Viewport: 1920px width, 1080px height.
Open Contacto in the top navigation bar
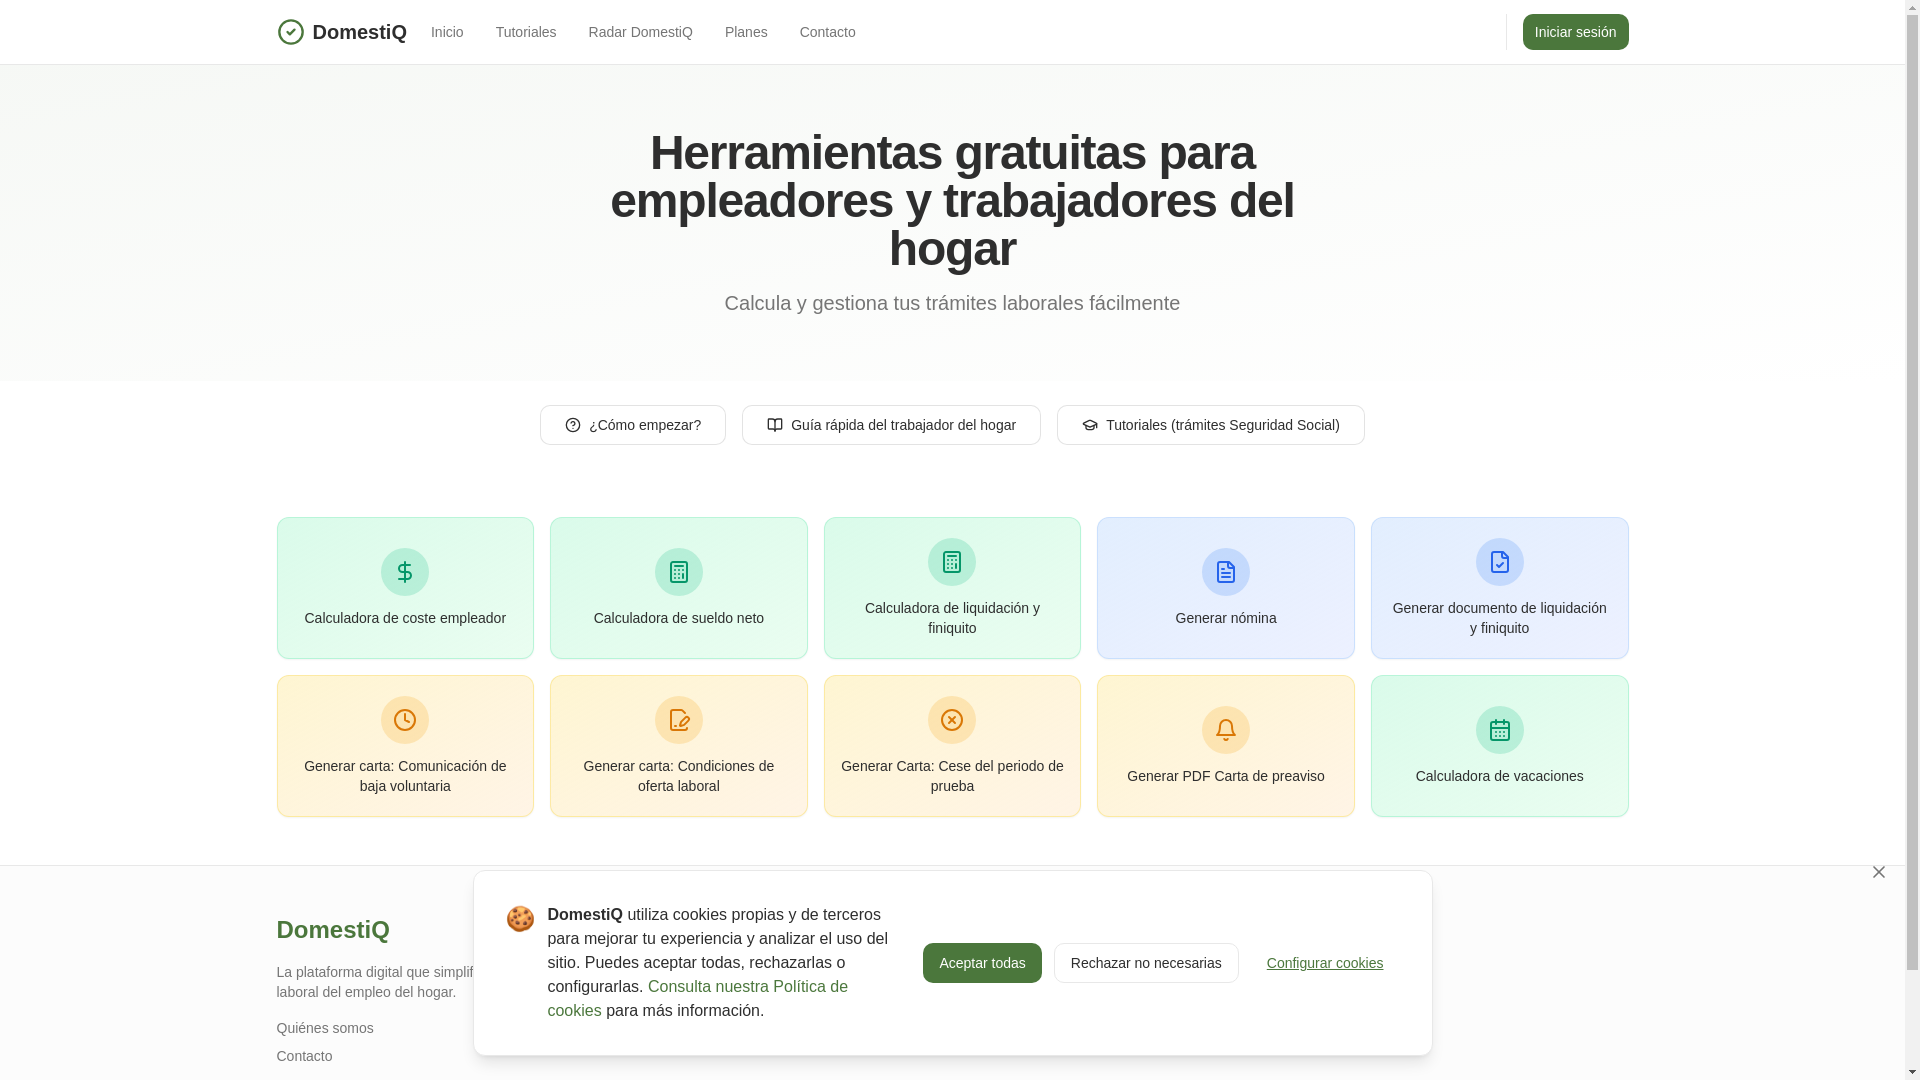click(x=828, y=32)
